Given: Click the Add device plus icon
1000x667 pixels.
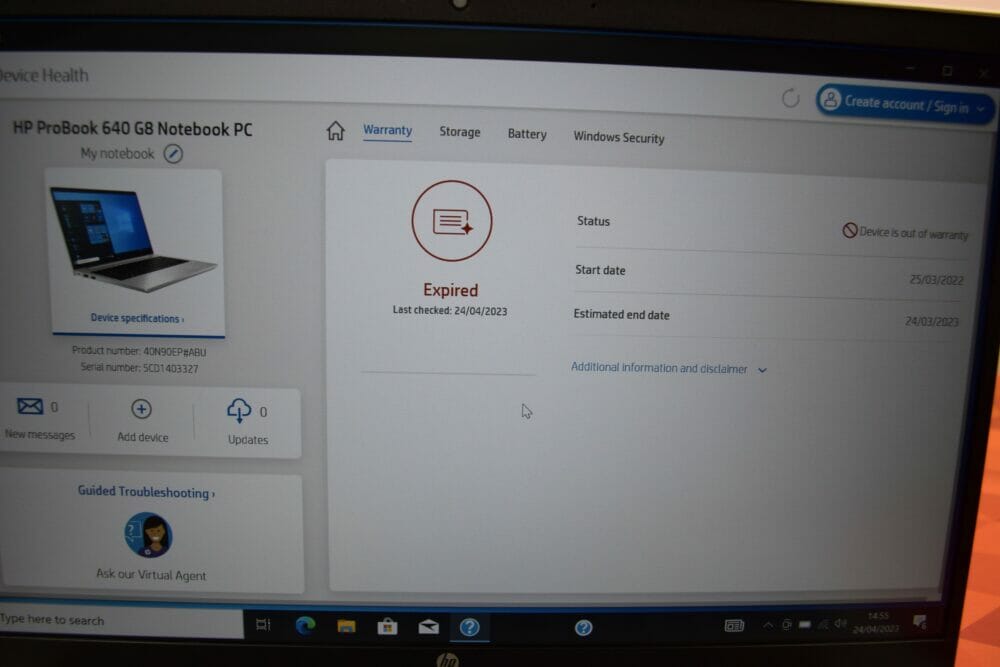Looking at the screenshot, I should click(141, 409).
